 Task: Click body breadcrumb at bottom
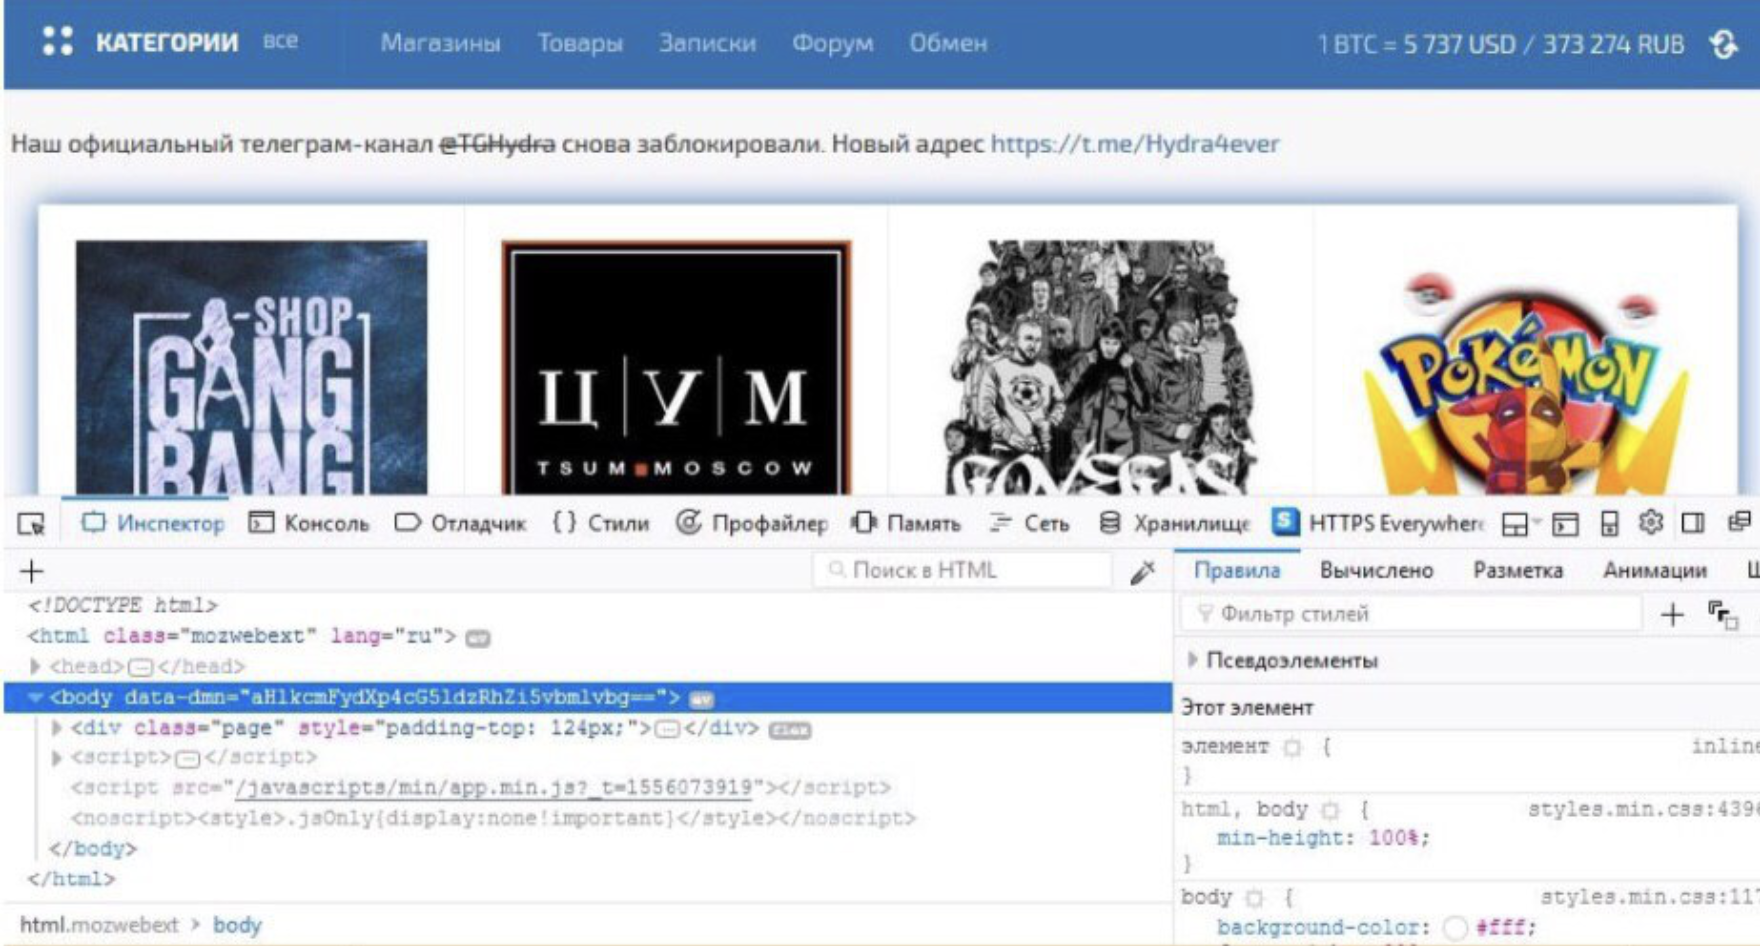click(x=237, y=925)
